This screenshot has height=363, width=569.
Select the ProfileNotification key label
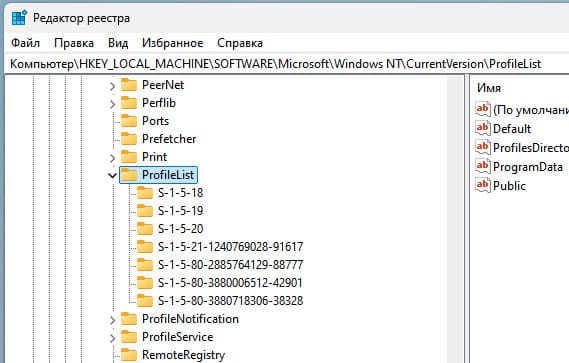190,319
